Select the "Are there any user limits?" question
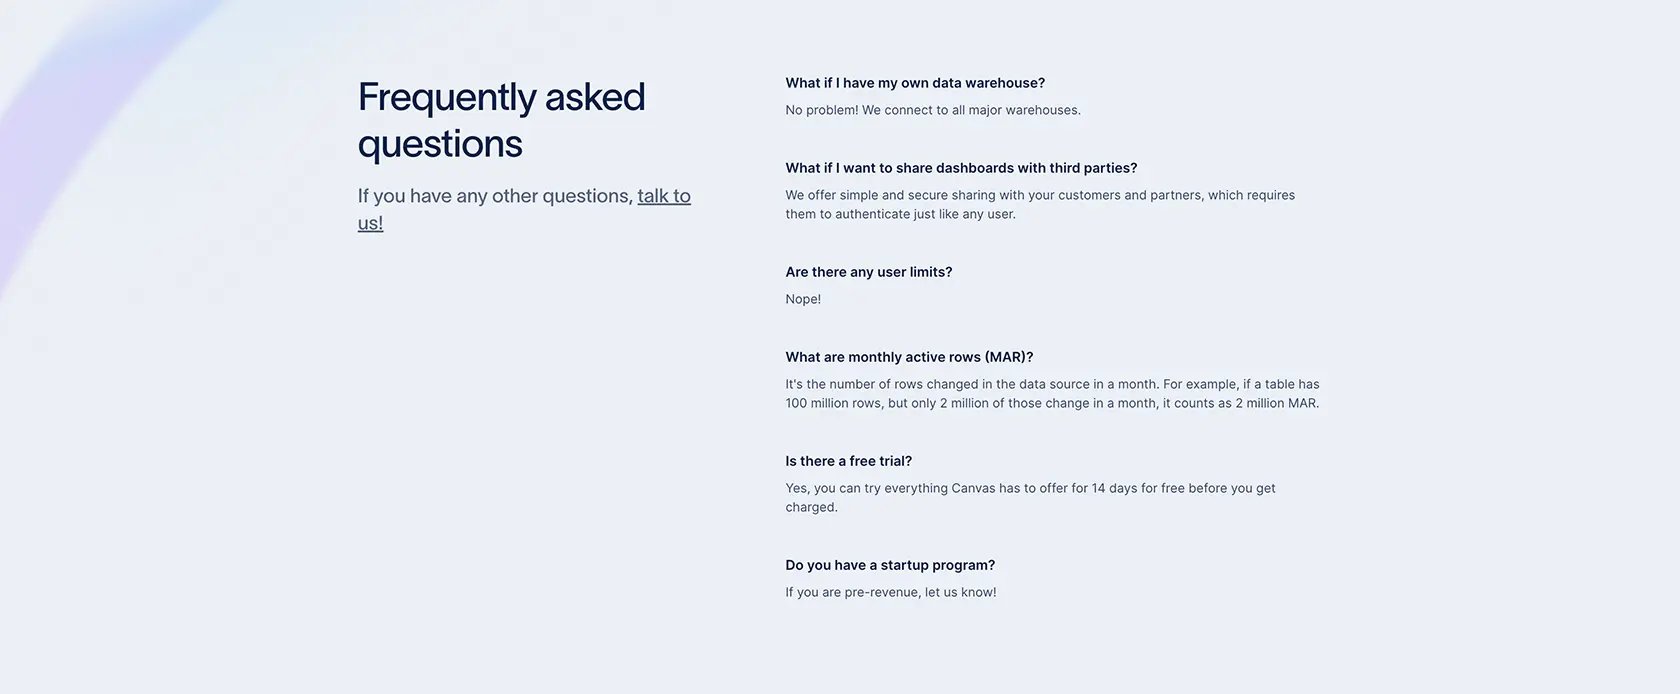This screenshot has height=694, width=1680. [x=869, y=272]
